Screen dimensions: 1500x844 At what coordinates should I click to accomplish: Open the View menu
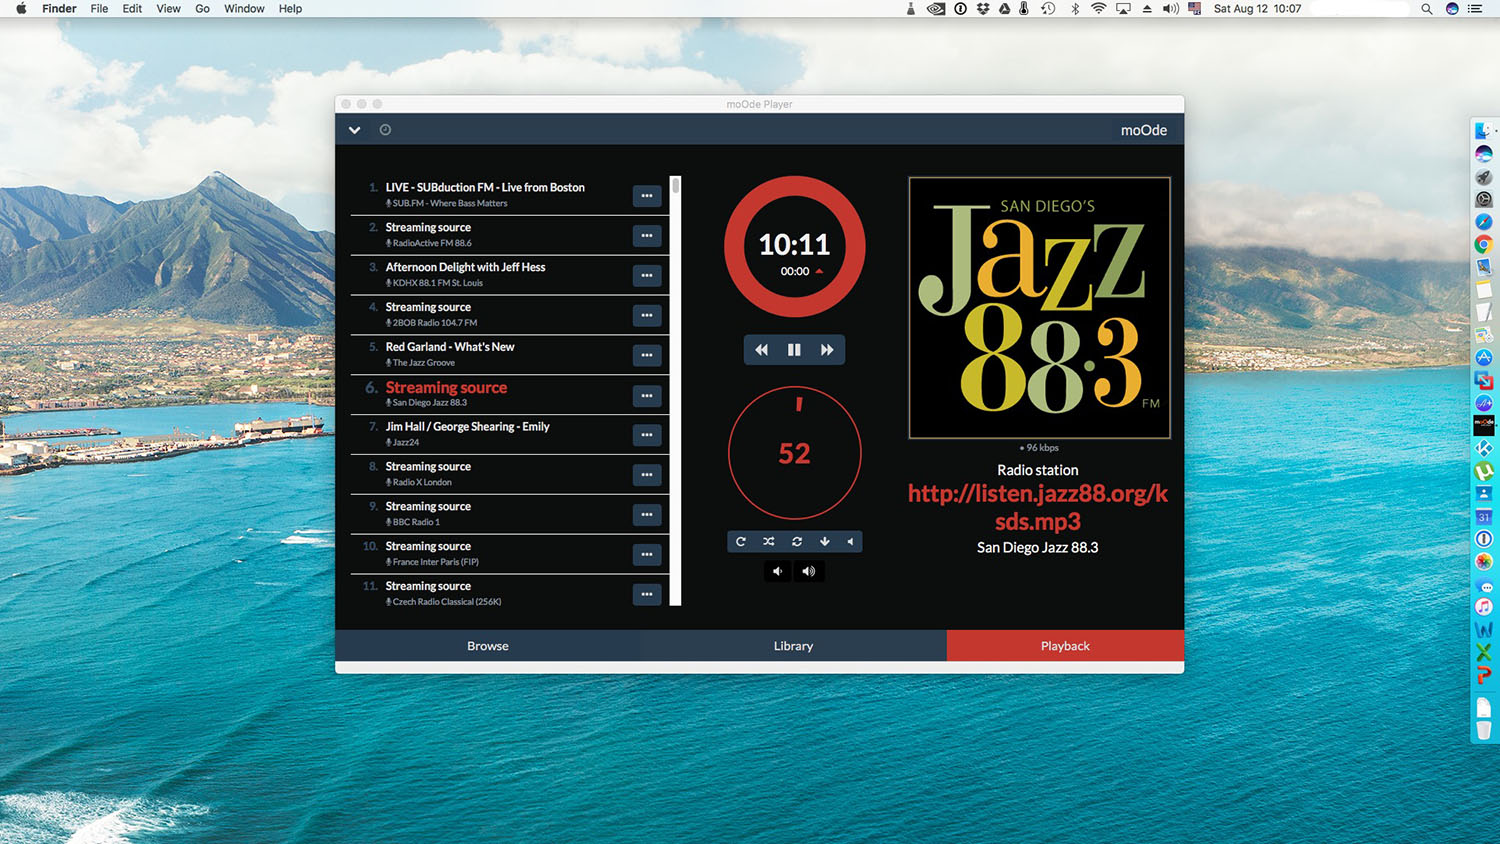168,9
